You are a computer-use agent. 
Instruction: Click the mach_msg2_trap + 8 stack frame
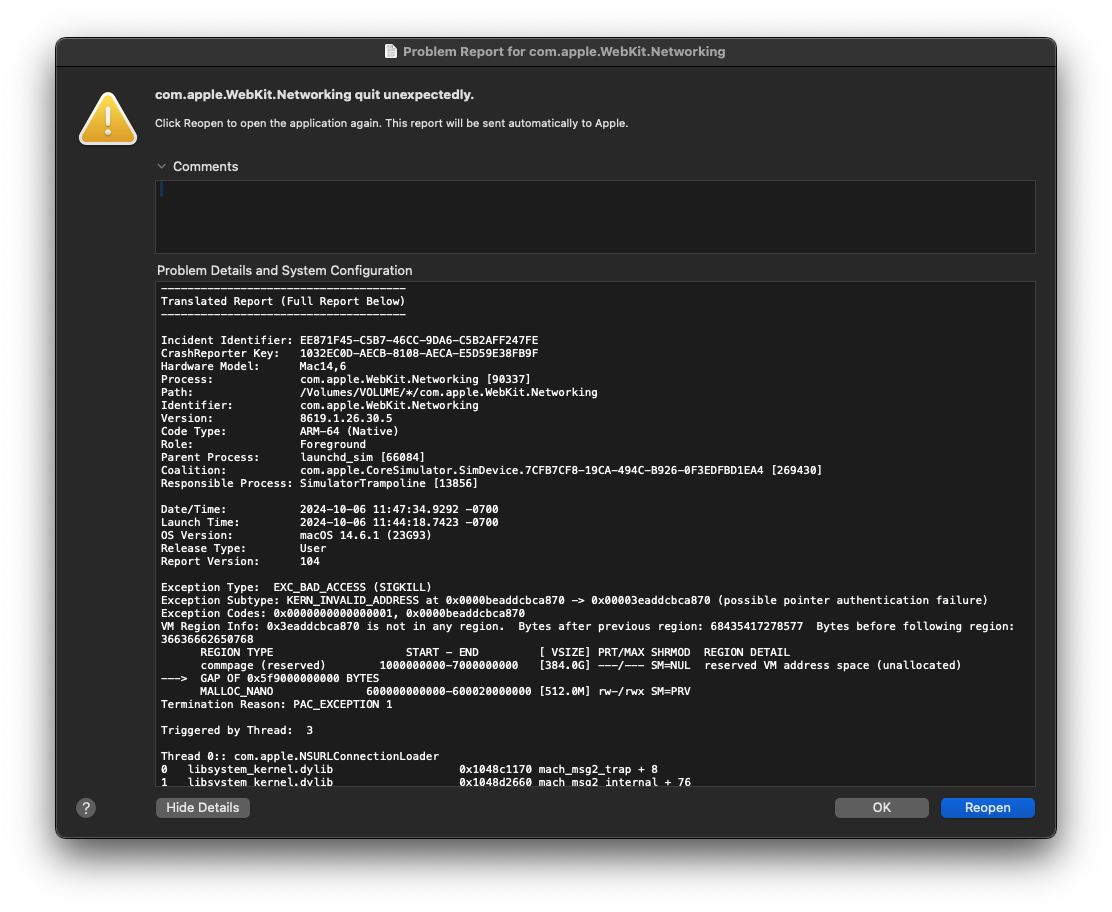click(x=409, y=769)
